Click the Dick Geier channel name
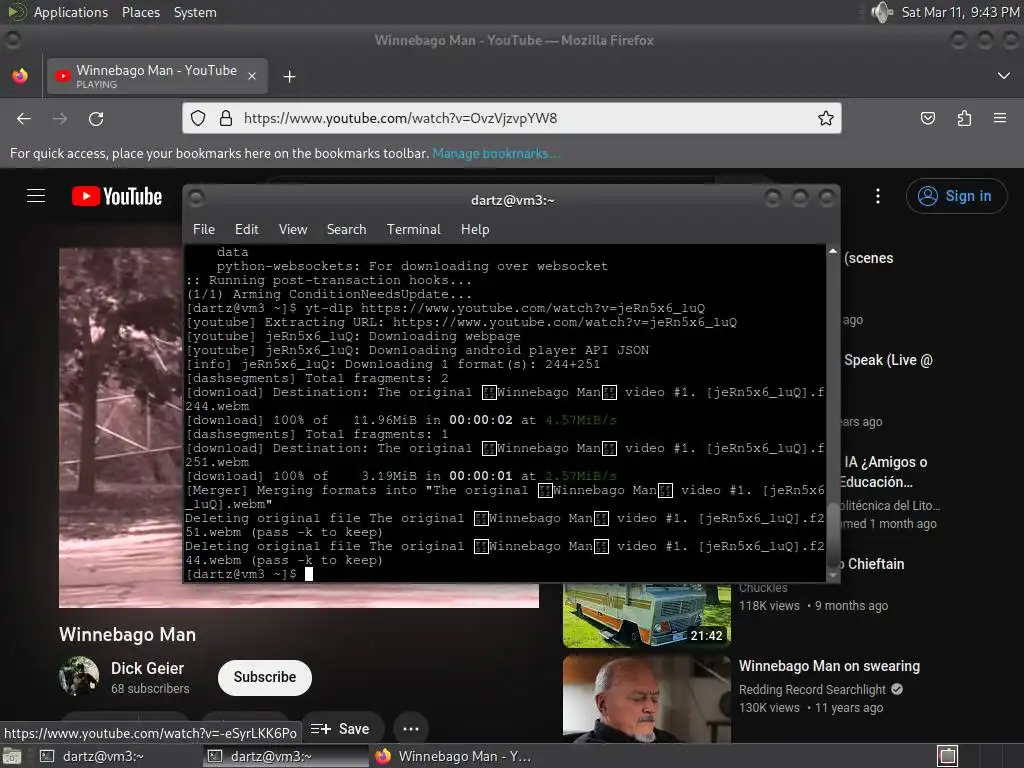This screenshot has height=768, width=1024. 147,668
